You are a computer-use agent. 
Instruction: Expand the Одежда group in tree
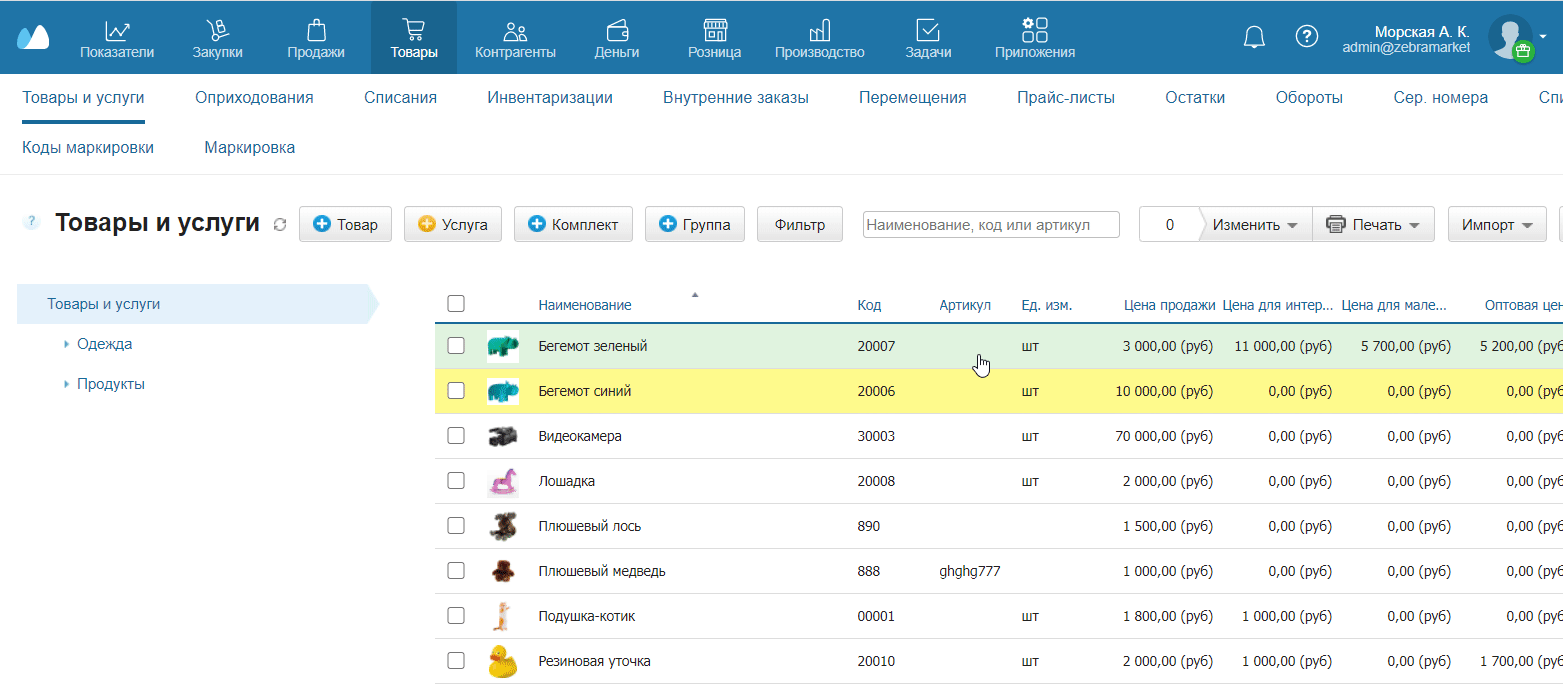pyautogui.click(x=66, y=344)
